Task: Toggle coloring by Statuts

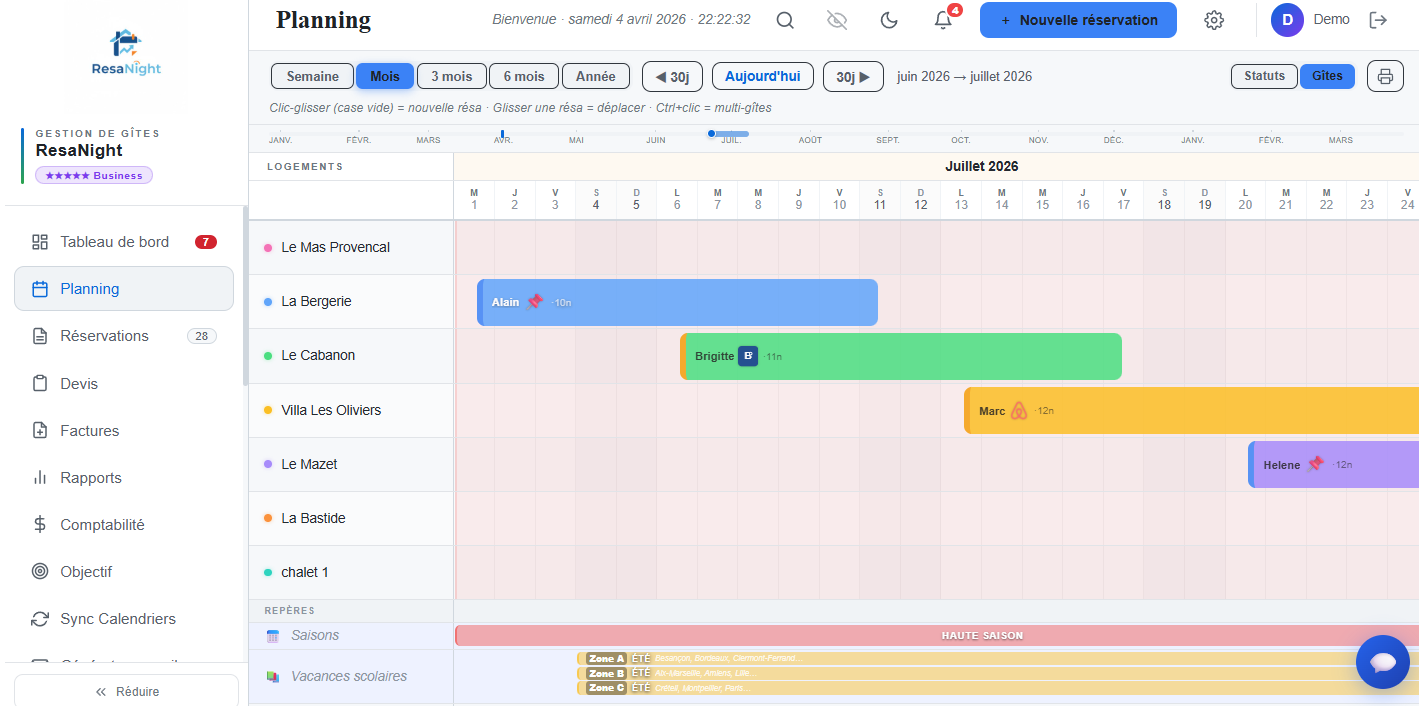Action: coord(1264,76)
